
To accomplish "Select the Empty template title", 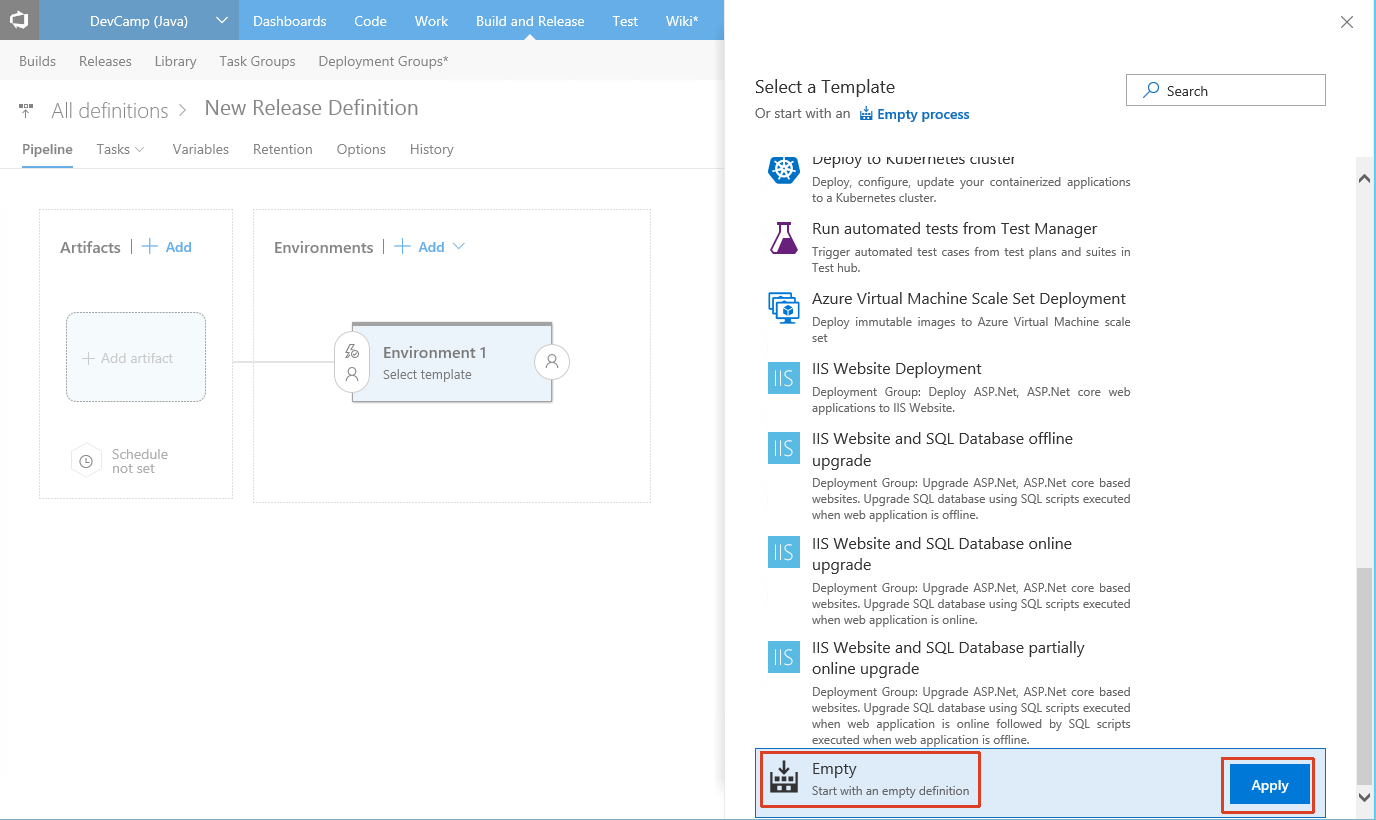I will pyautogui.click(x=834, y=769).
